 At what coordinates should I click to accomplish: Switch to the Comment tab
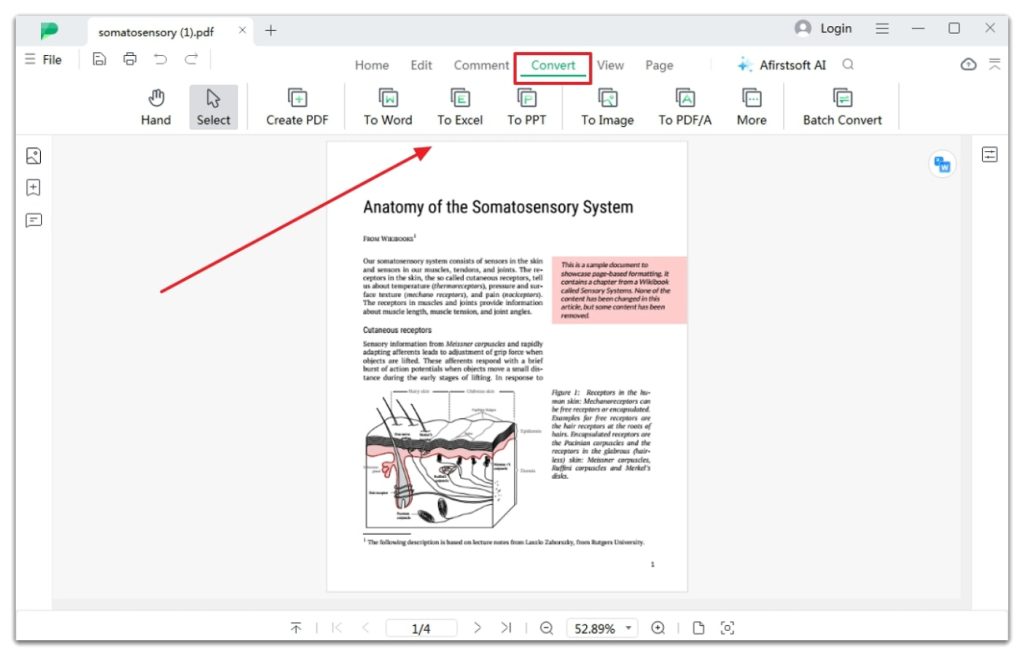[481, 65]
